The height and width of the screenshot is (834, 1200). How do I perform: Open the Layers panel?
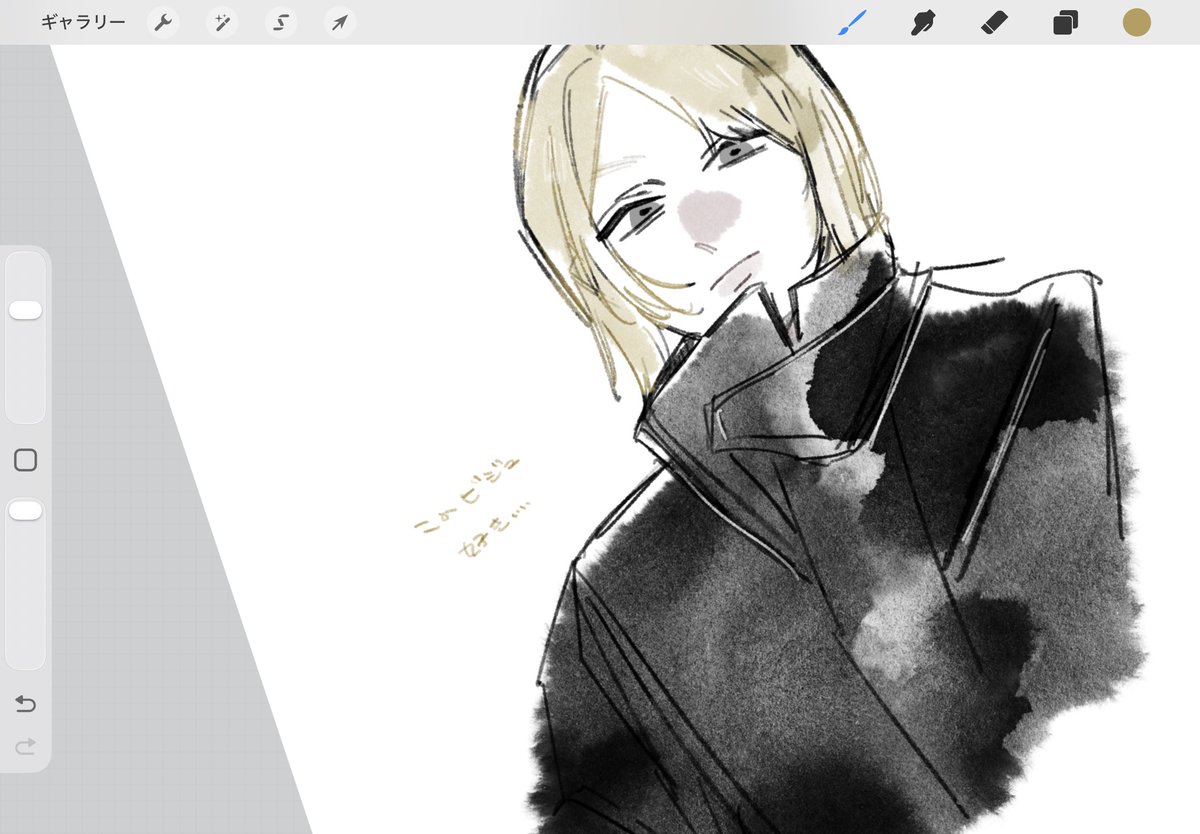(x=1065, y=23)
